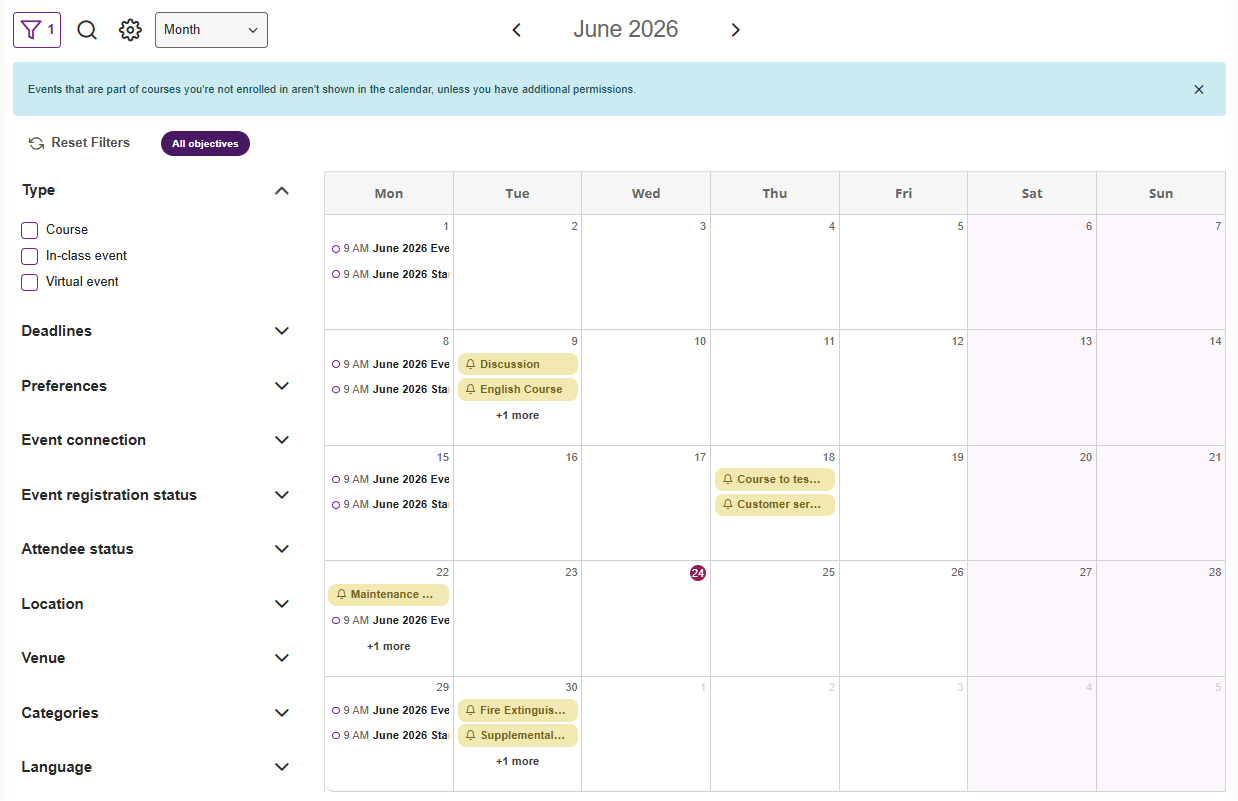Select day number 26
Image resolution: width=1238 pixels, height=801 pixels.
pos(957,572)
